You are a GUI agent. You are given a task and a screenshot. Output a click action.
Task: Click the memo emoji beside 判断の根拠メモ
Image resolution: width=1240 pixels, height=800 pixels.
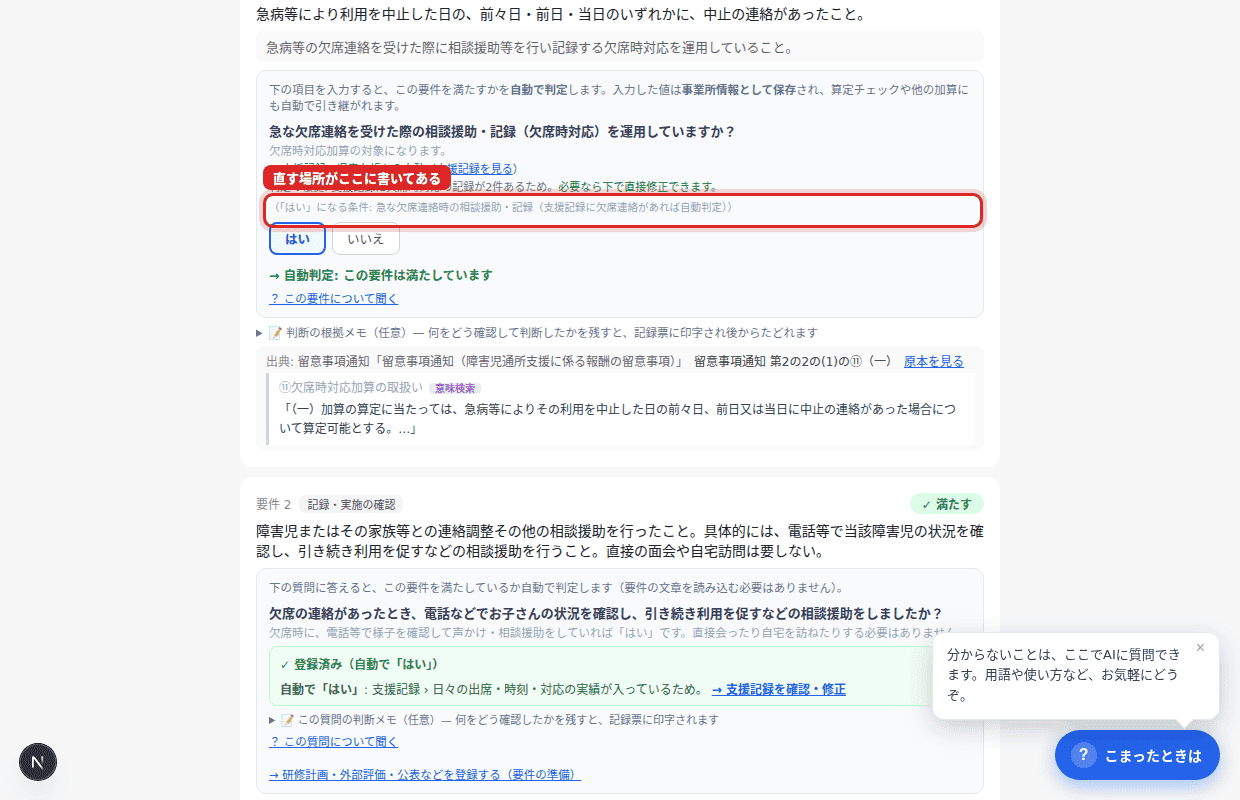tap(275, 332)
